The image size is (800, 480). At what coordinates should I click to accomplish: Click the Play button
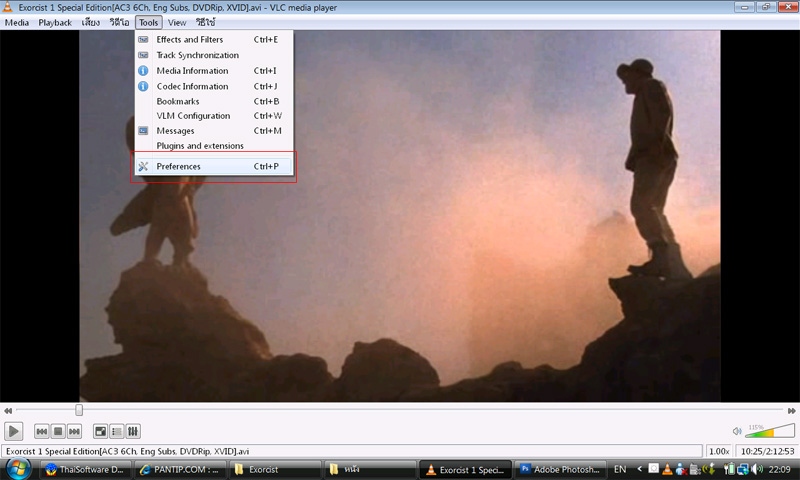click(x=13, y=432)
